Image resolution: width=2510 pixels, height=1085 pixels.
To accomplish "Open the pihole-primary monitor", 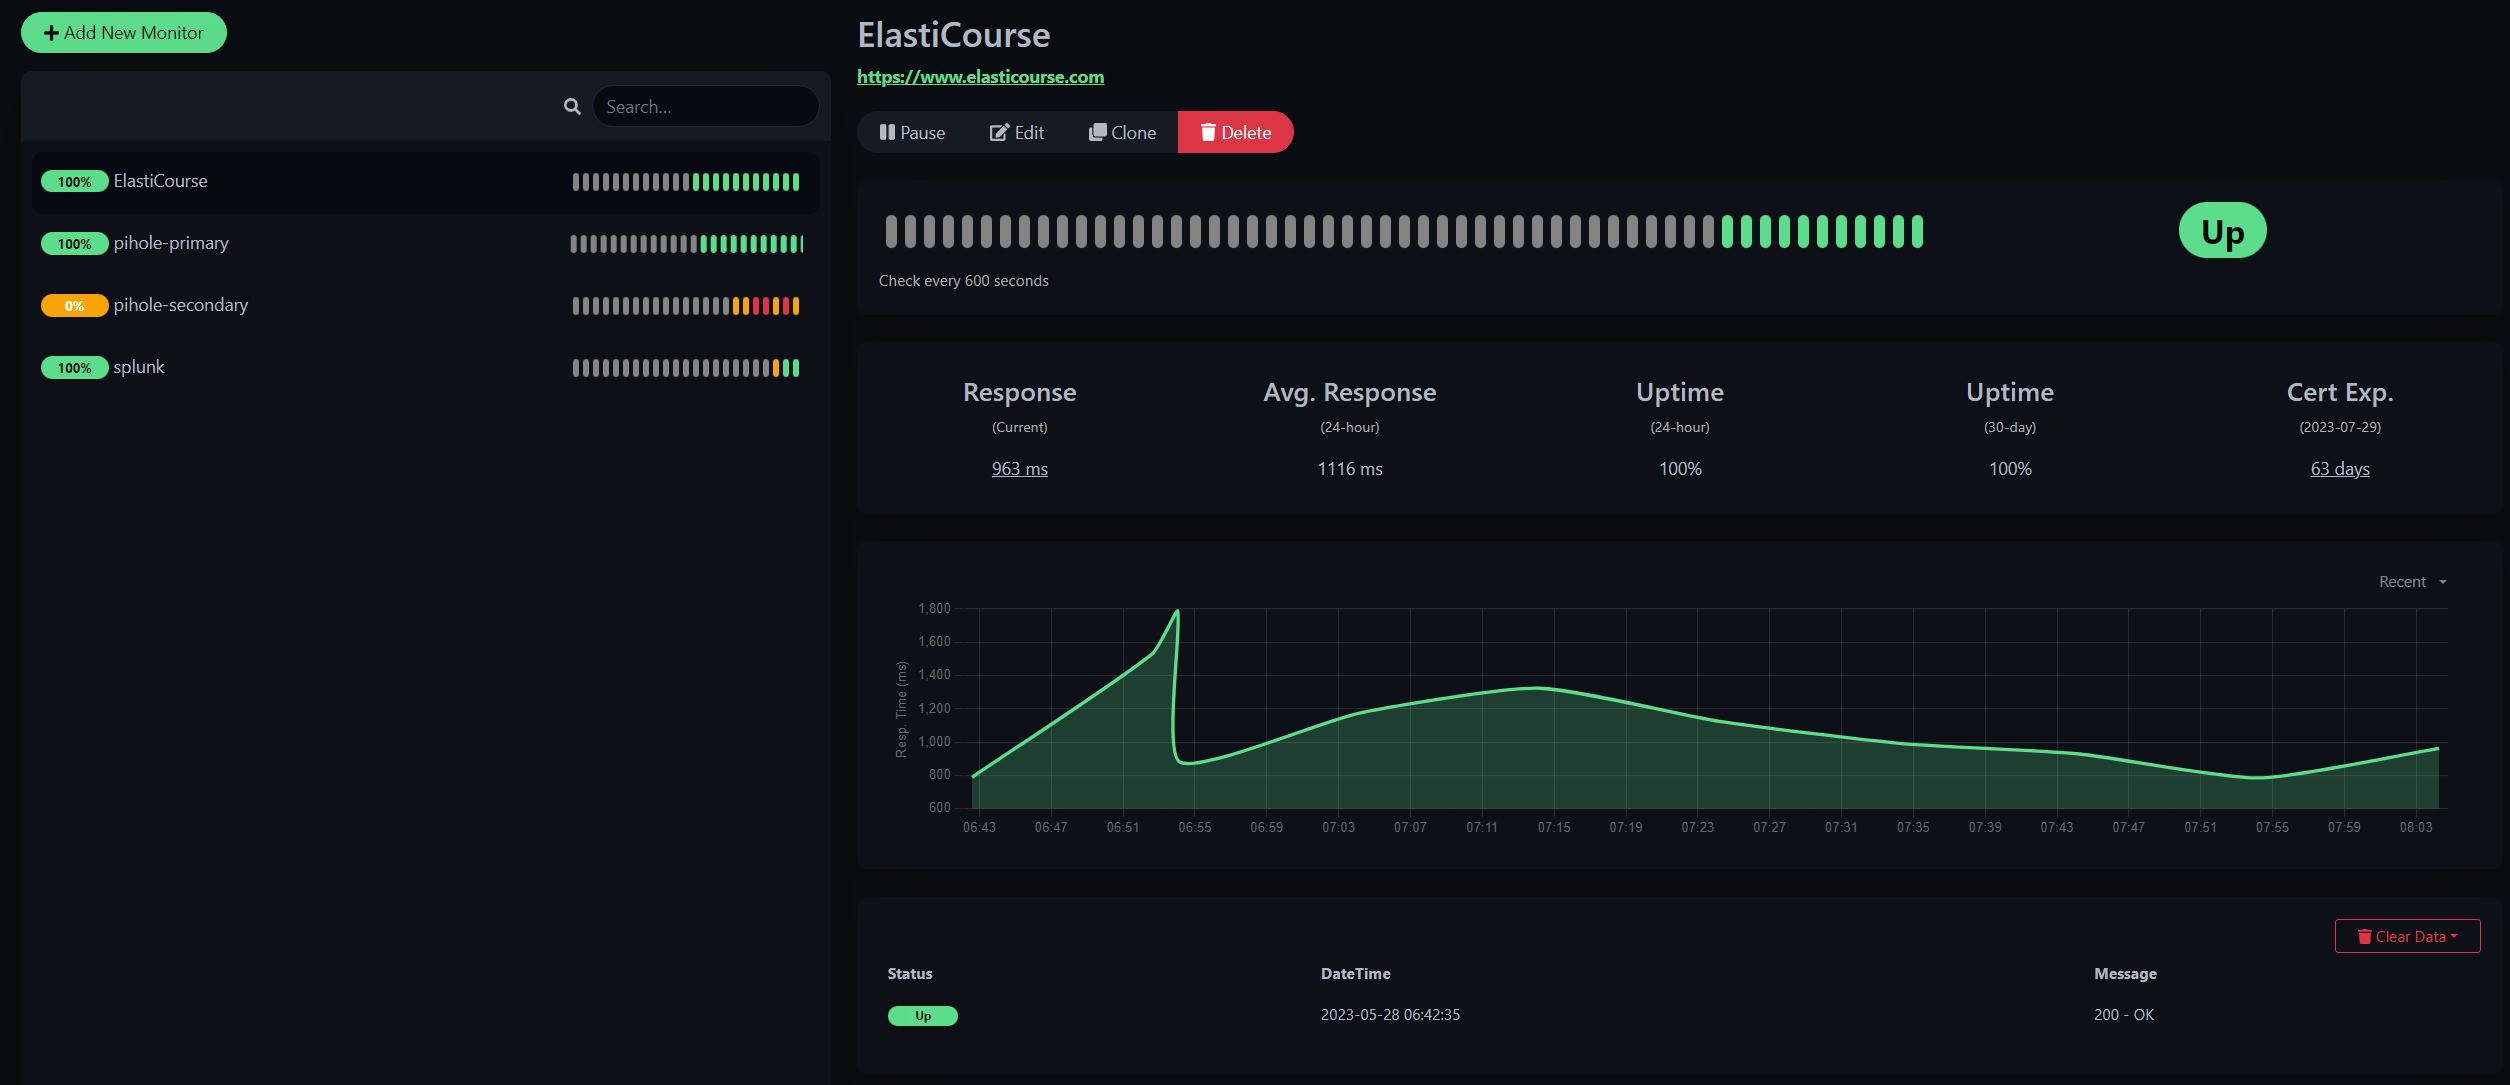I will [x=426, y=244].
